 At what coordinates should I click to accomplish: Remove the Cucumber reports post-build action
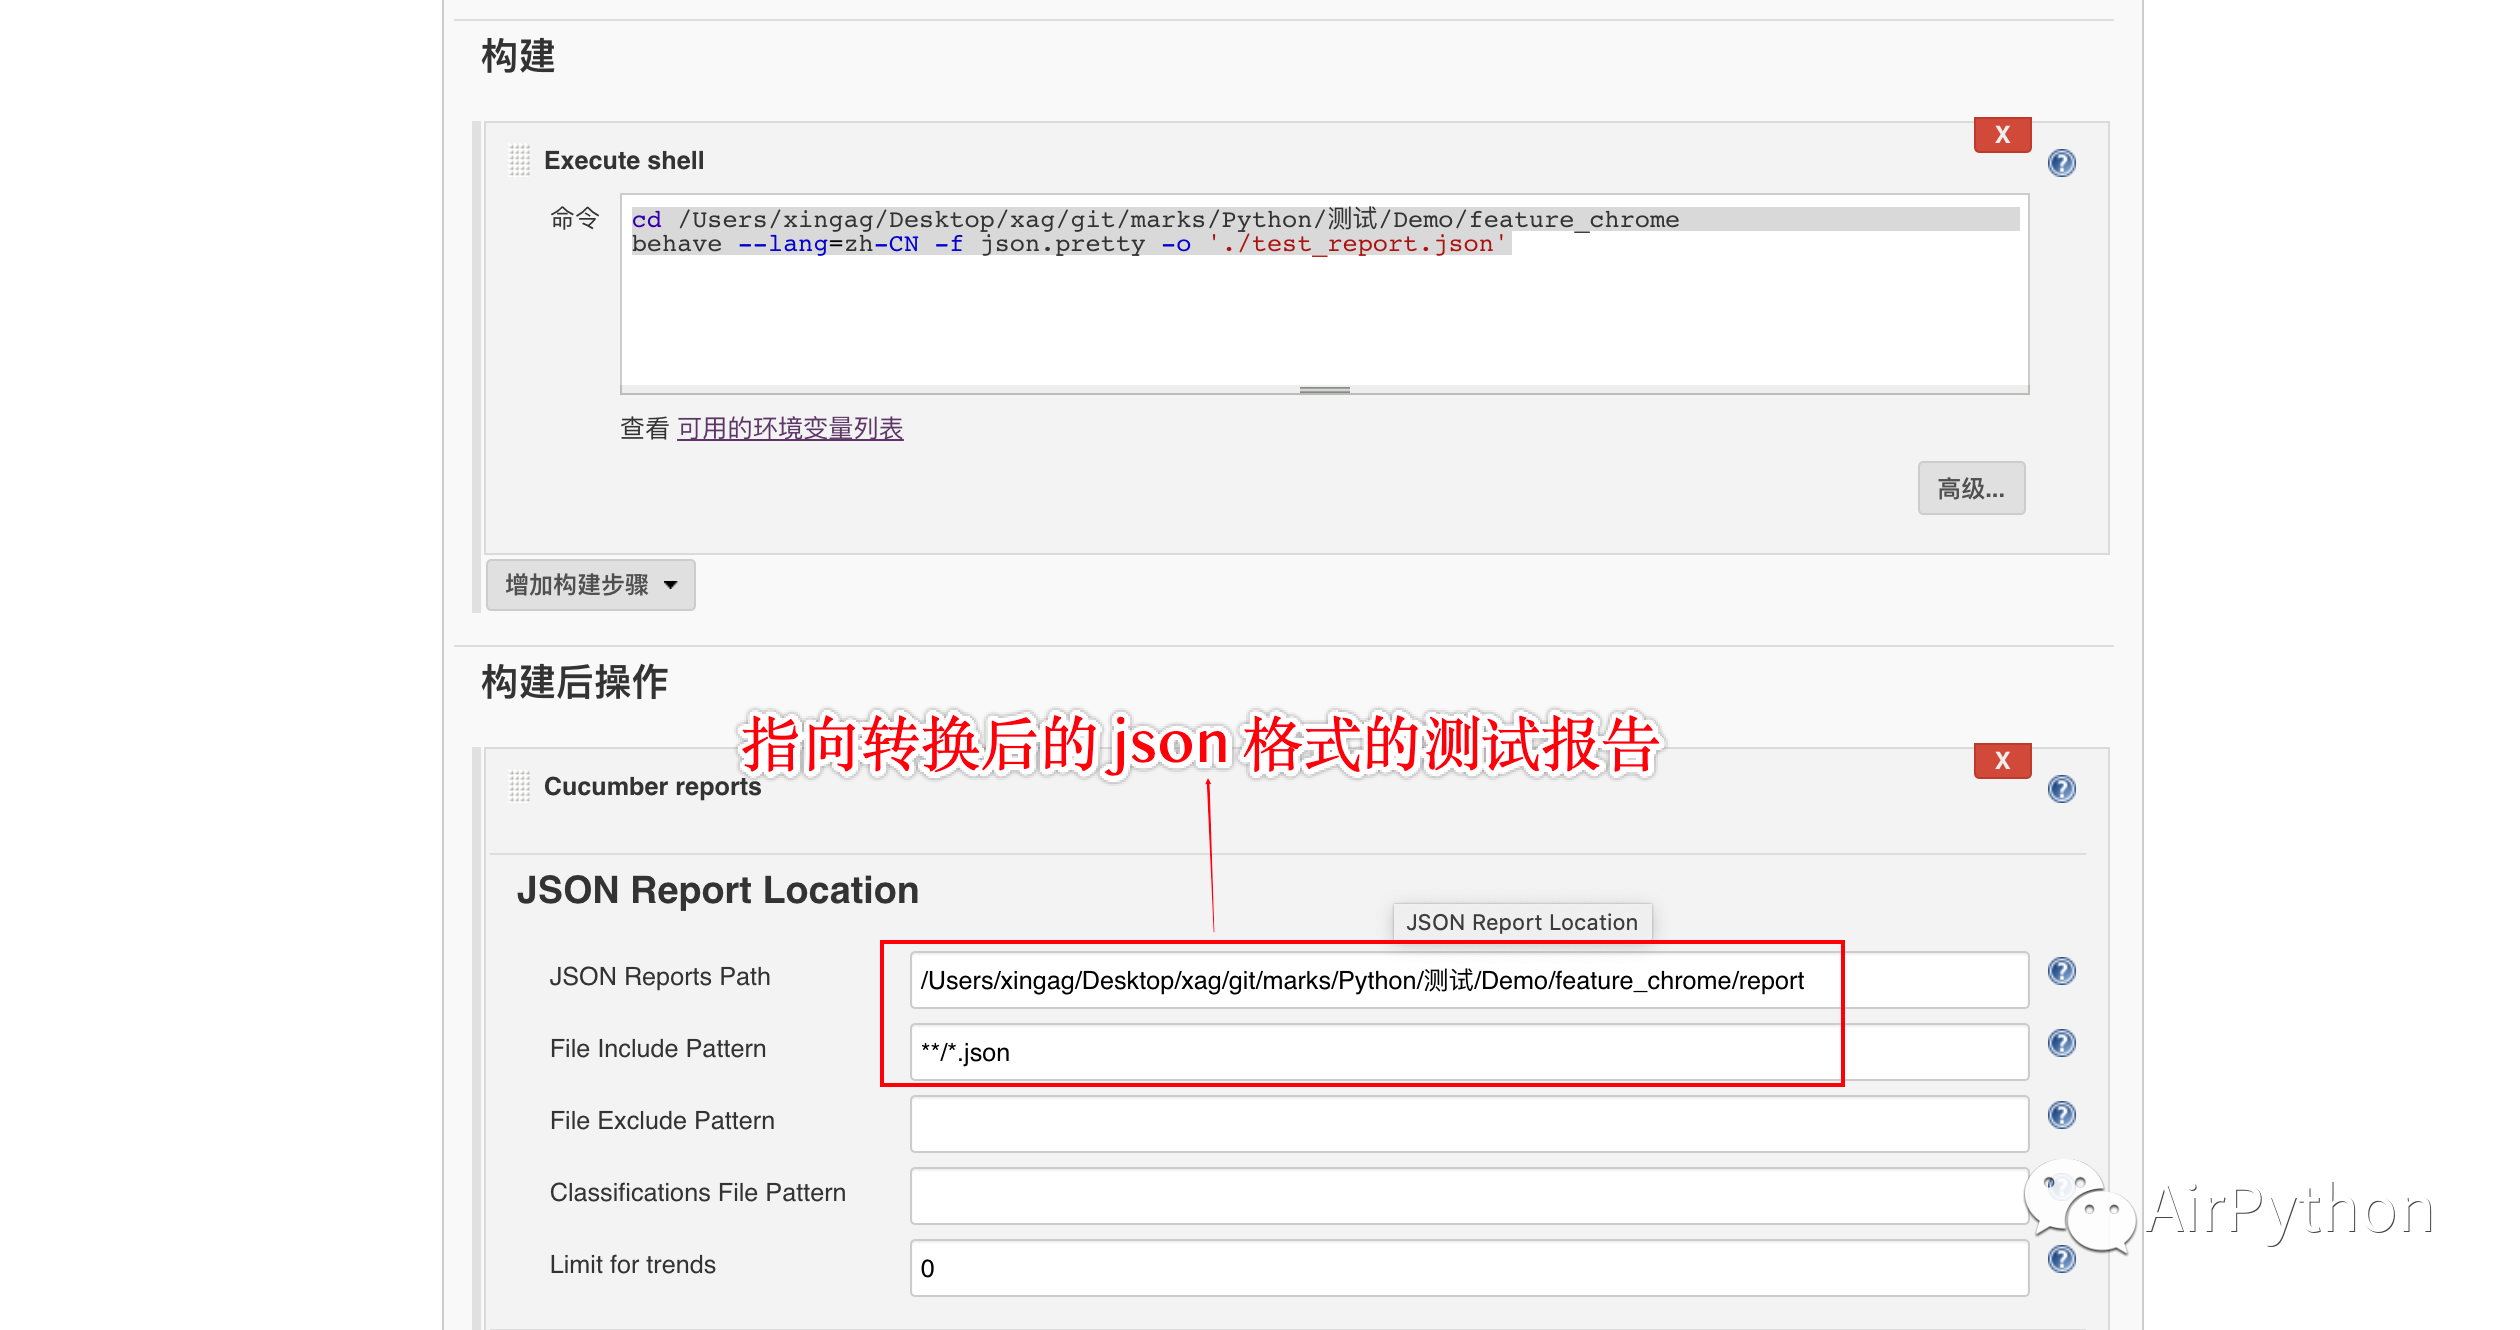(x=2001, y=761)
